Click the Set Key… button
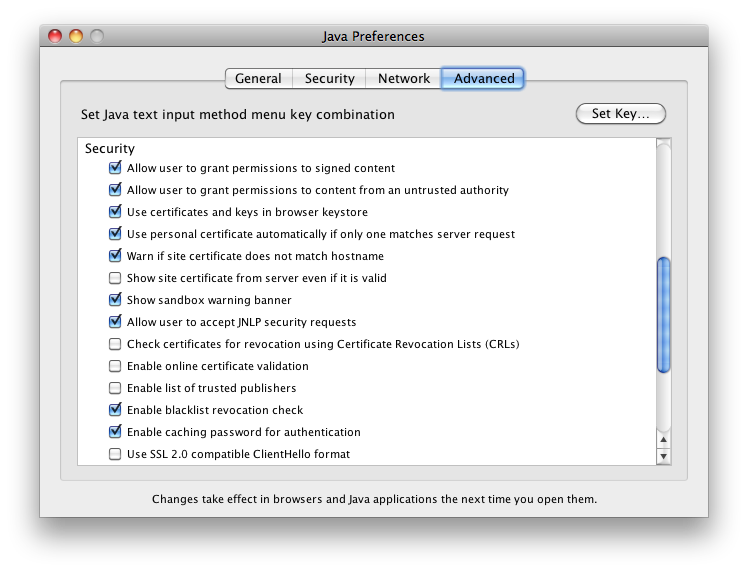The image size is (748, 572). coord(620,114)
